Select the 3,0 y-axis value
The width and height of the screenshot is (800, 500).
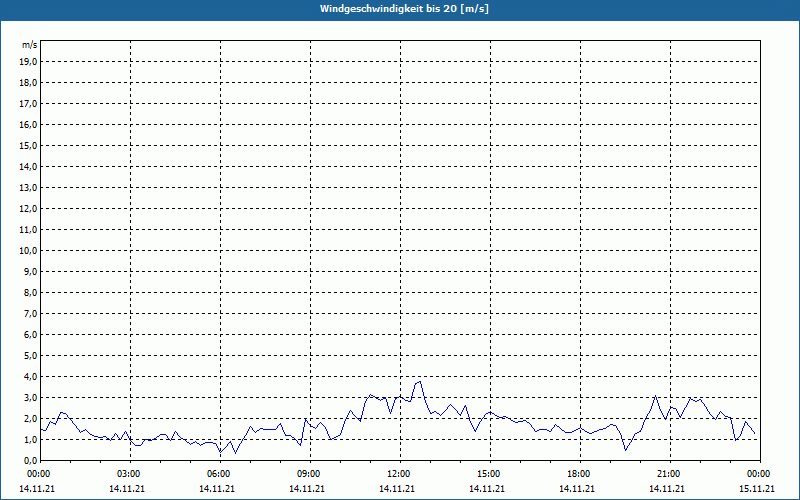(31, 397)
